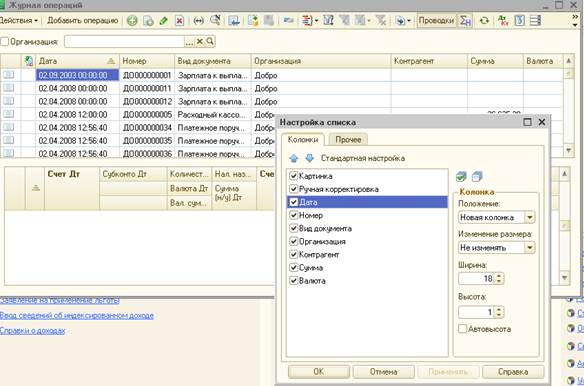Click the Добавить операцию menu button
The height and width of the screenshot is (386, 584).
coord(82,20)
